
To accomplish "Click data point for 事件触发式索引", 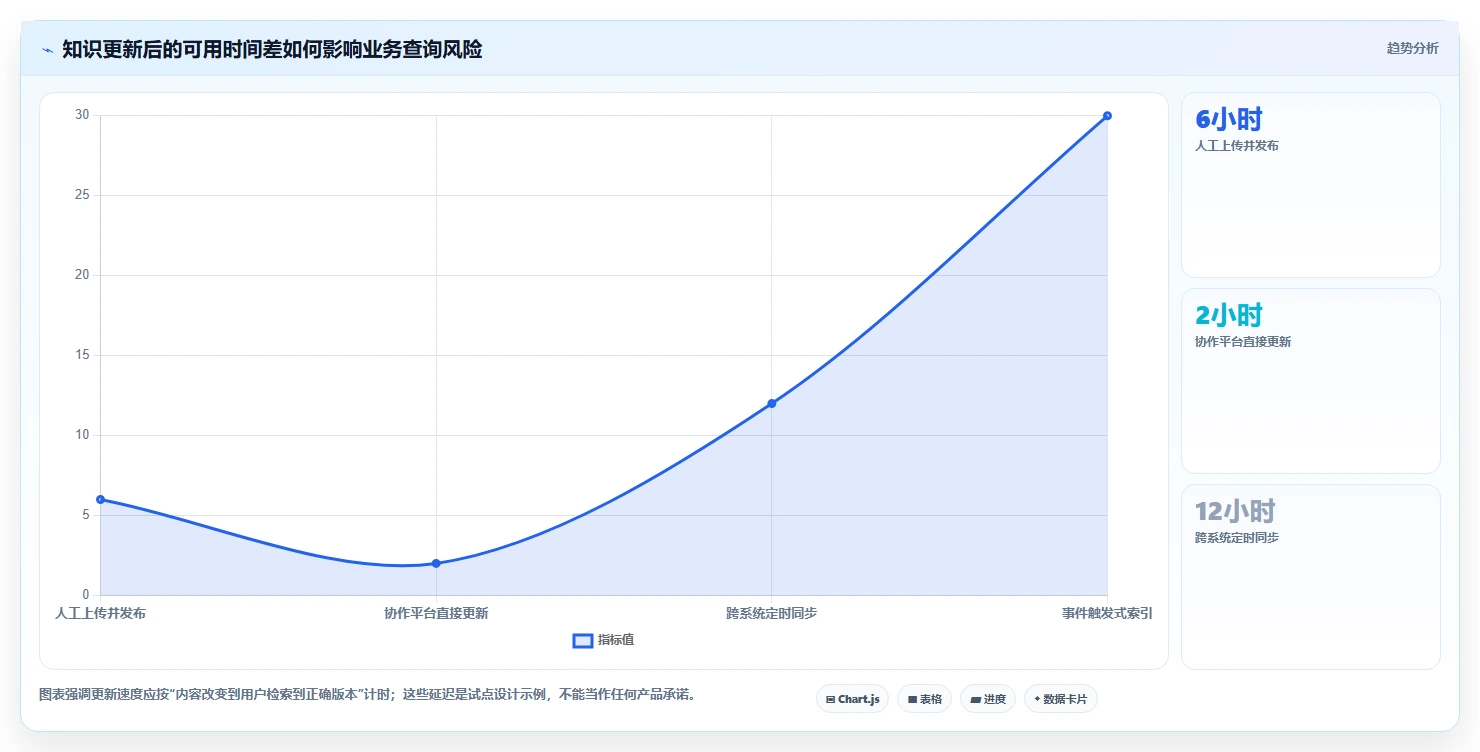I will pos(1107,115).
